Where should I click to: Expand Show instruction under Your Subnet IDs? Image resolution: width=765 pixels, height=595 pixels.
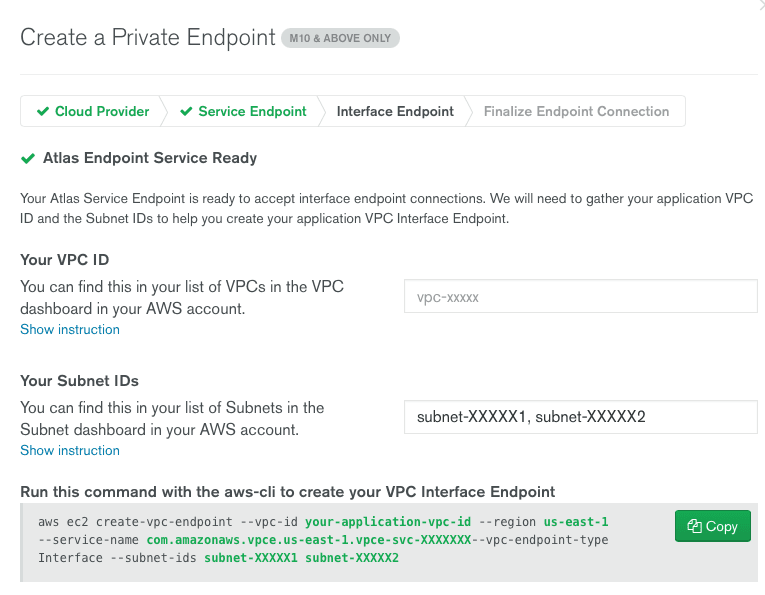coord(70,451)
